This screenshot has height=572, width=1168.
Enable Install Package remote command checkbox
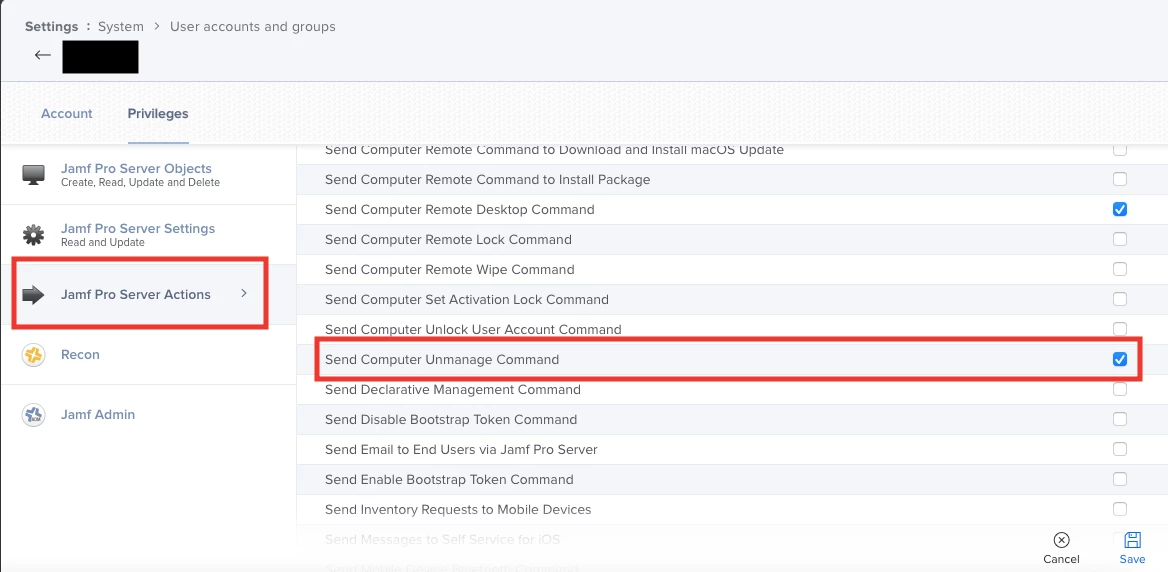tap(1120, 179)
